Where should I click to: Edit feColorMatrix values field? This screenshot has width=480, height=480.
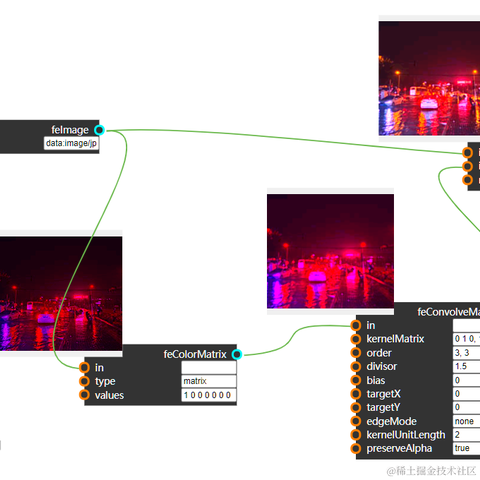(209, 395)
